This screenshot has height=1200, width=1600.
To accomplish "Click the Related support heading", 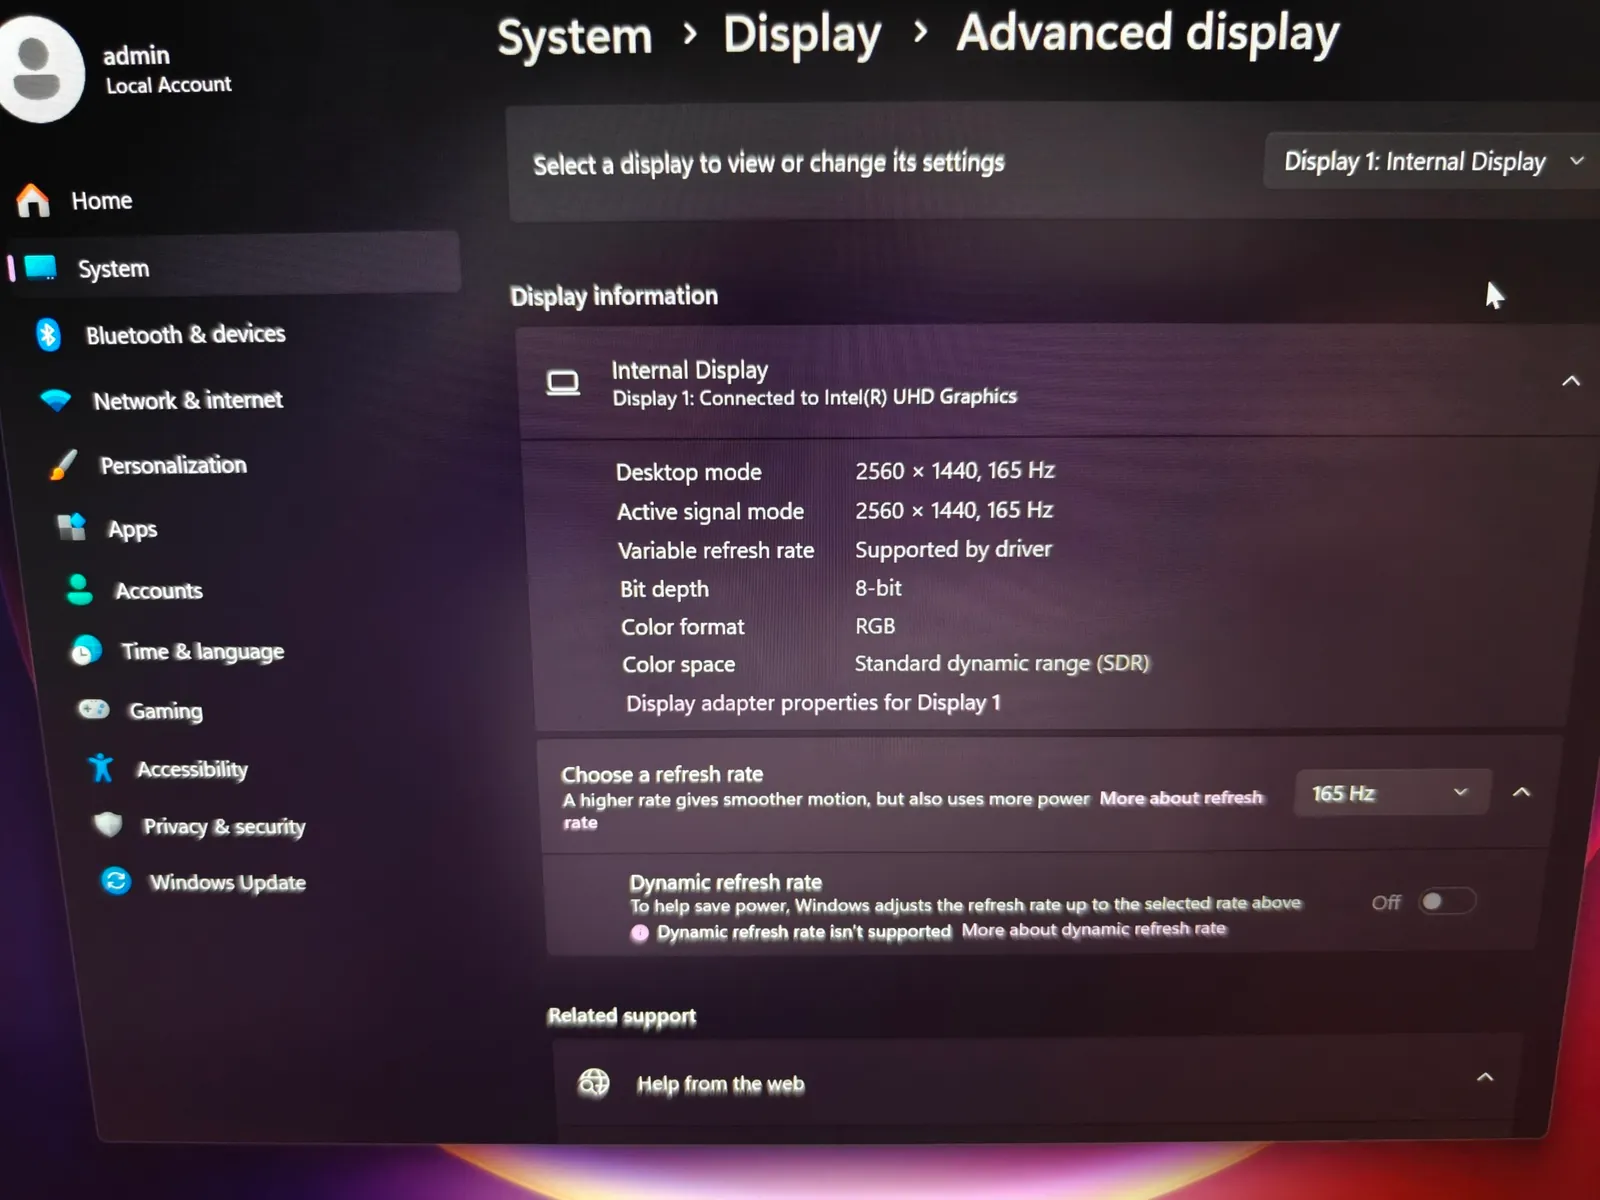I will 622,1016.
